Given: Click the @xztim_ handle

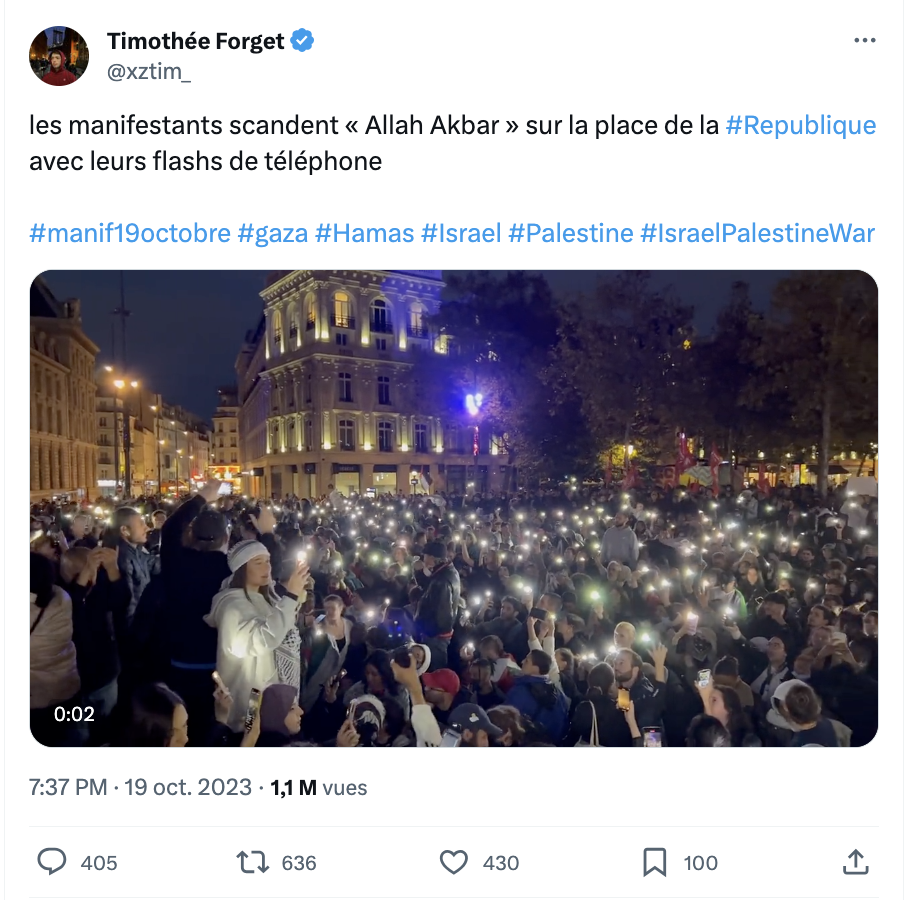Looking at the screenshot, I should 149,72.
